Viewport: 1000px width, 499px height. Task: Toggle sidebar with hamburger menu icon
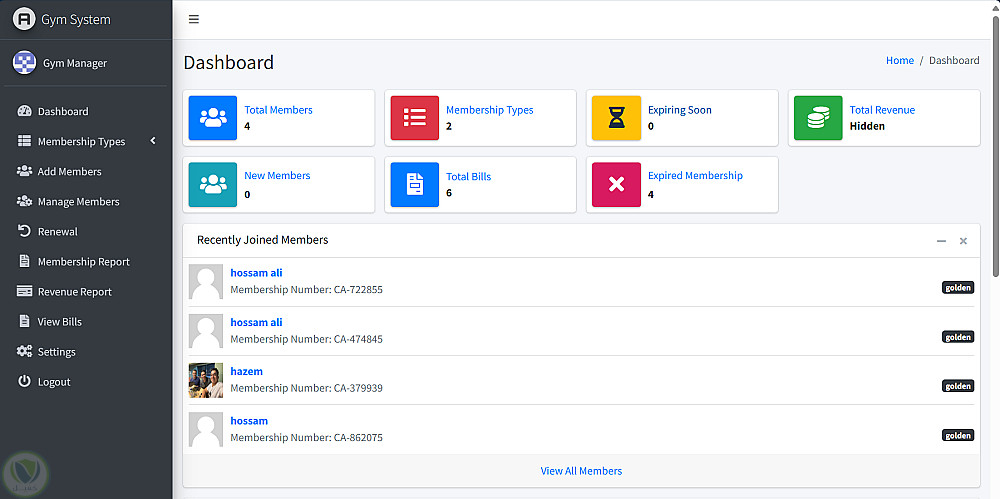coord(194,19)
